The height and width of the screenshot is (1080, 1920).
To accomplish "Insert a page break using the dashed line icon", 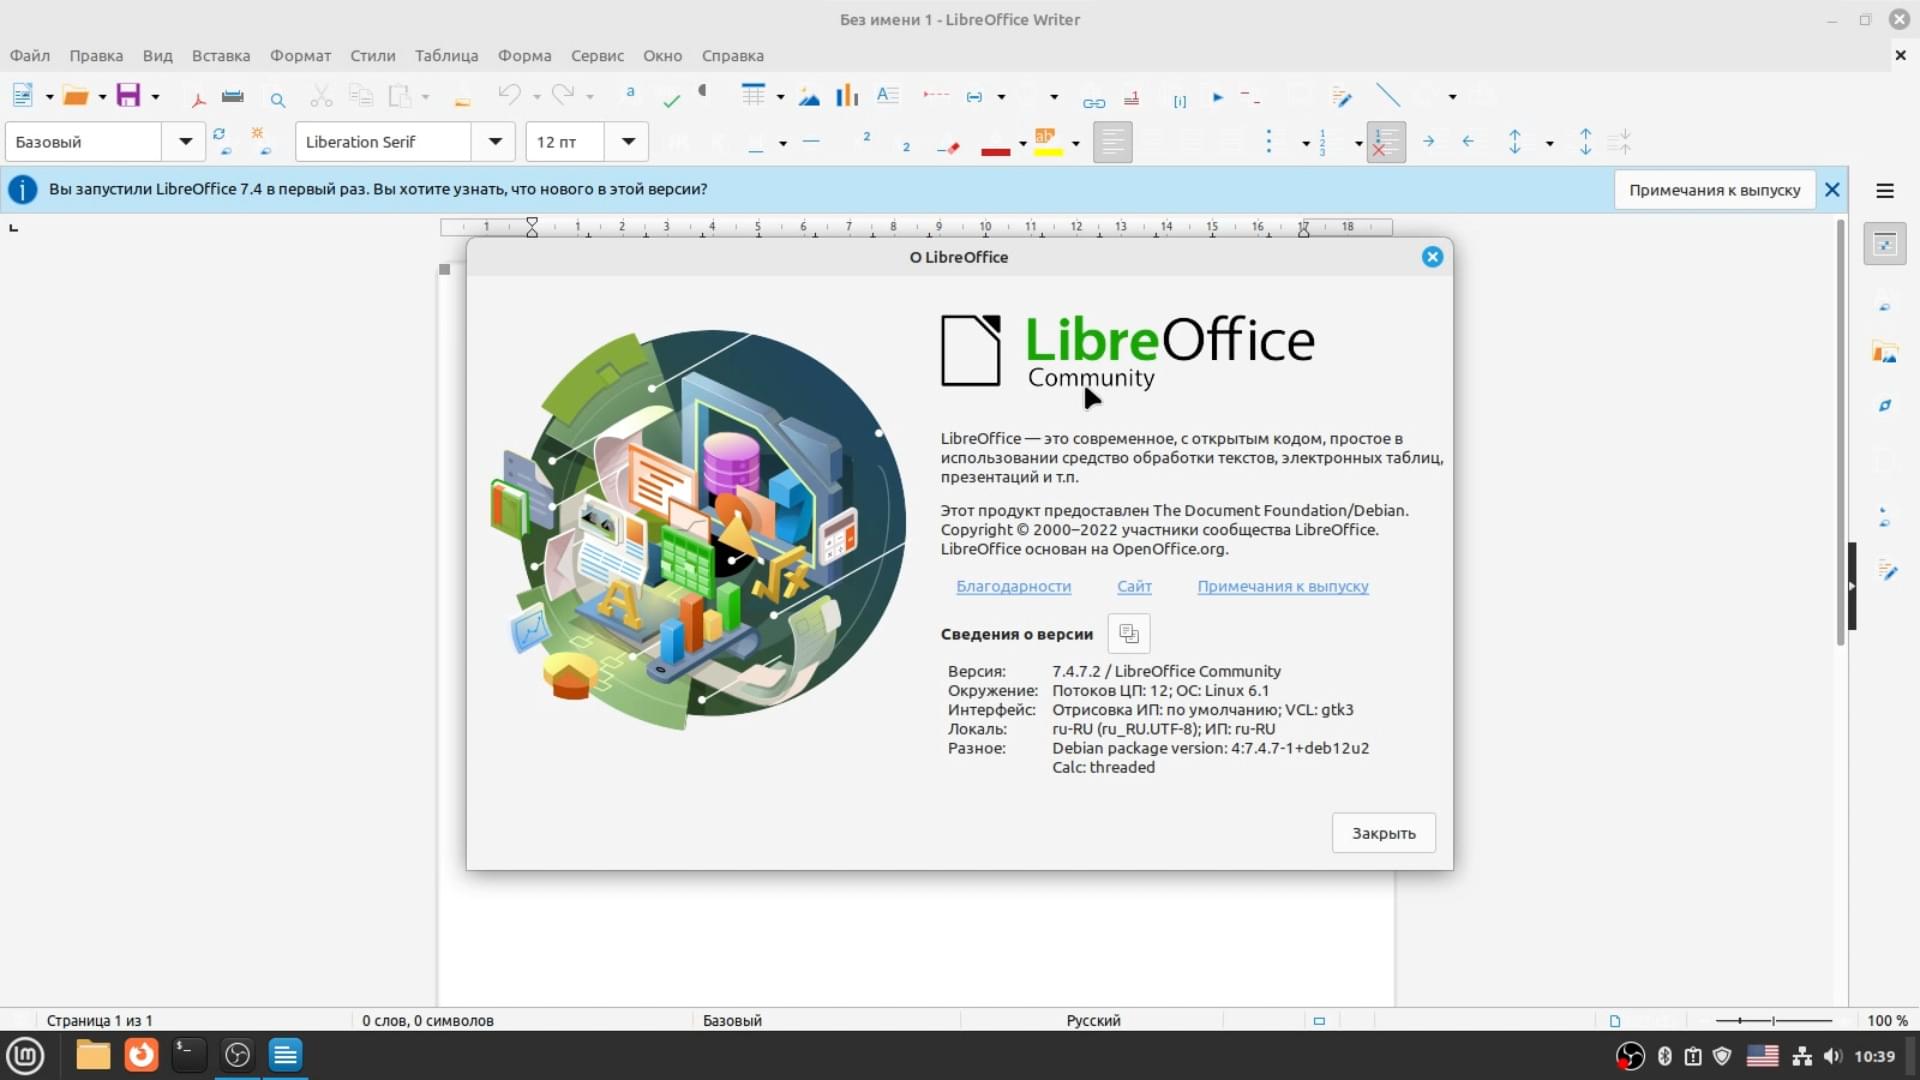I will (936, 95).
